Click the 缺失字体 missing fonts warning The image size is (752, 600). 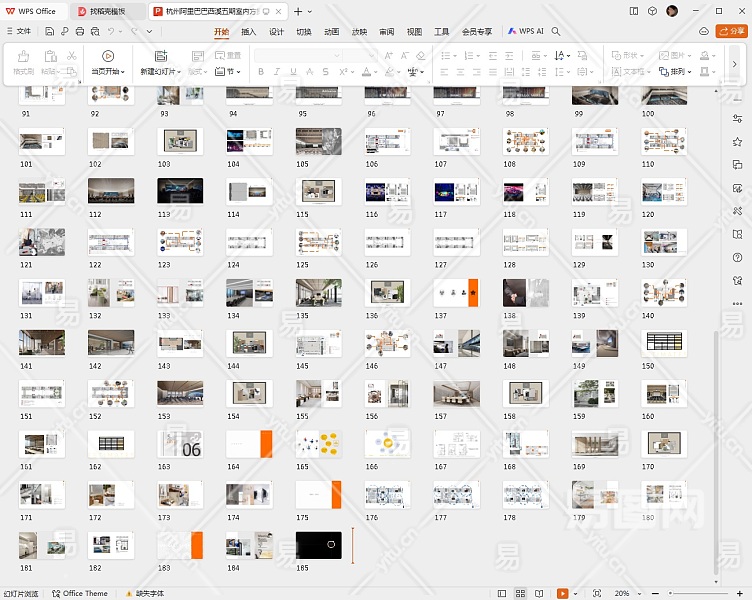pyautogui.click(x=144, y=593)
